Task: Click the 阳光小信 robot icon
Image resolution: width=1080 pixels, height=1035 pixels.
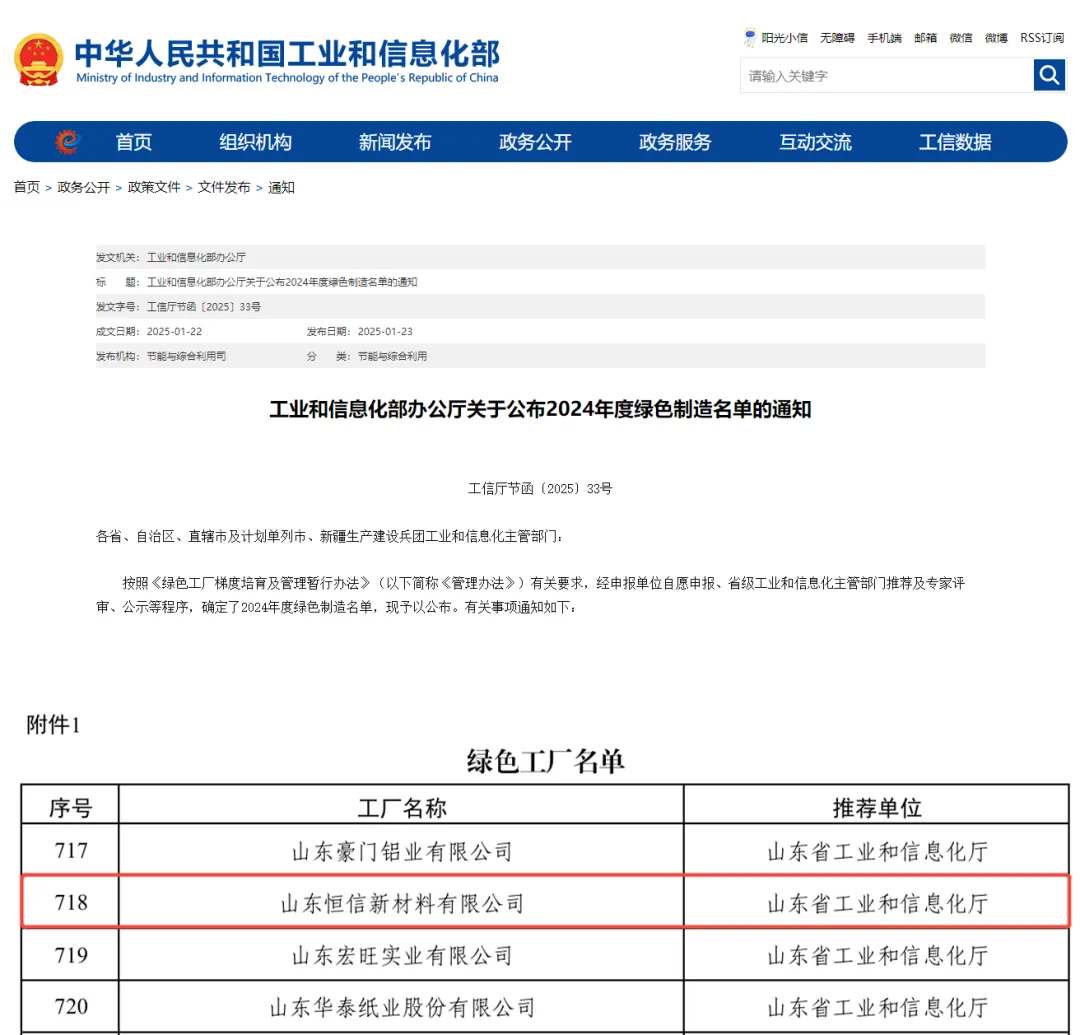Action: click(750, 38)
